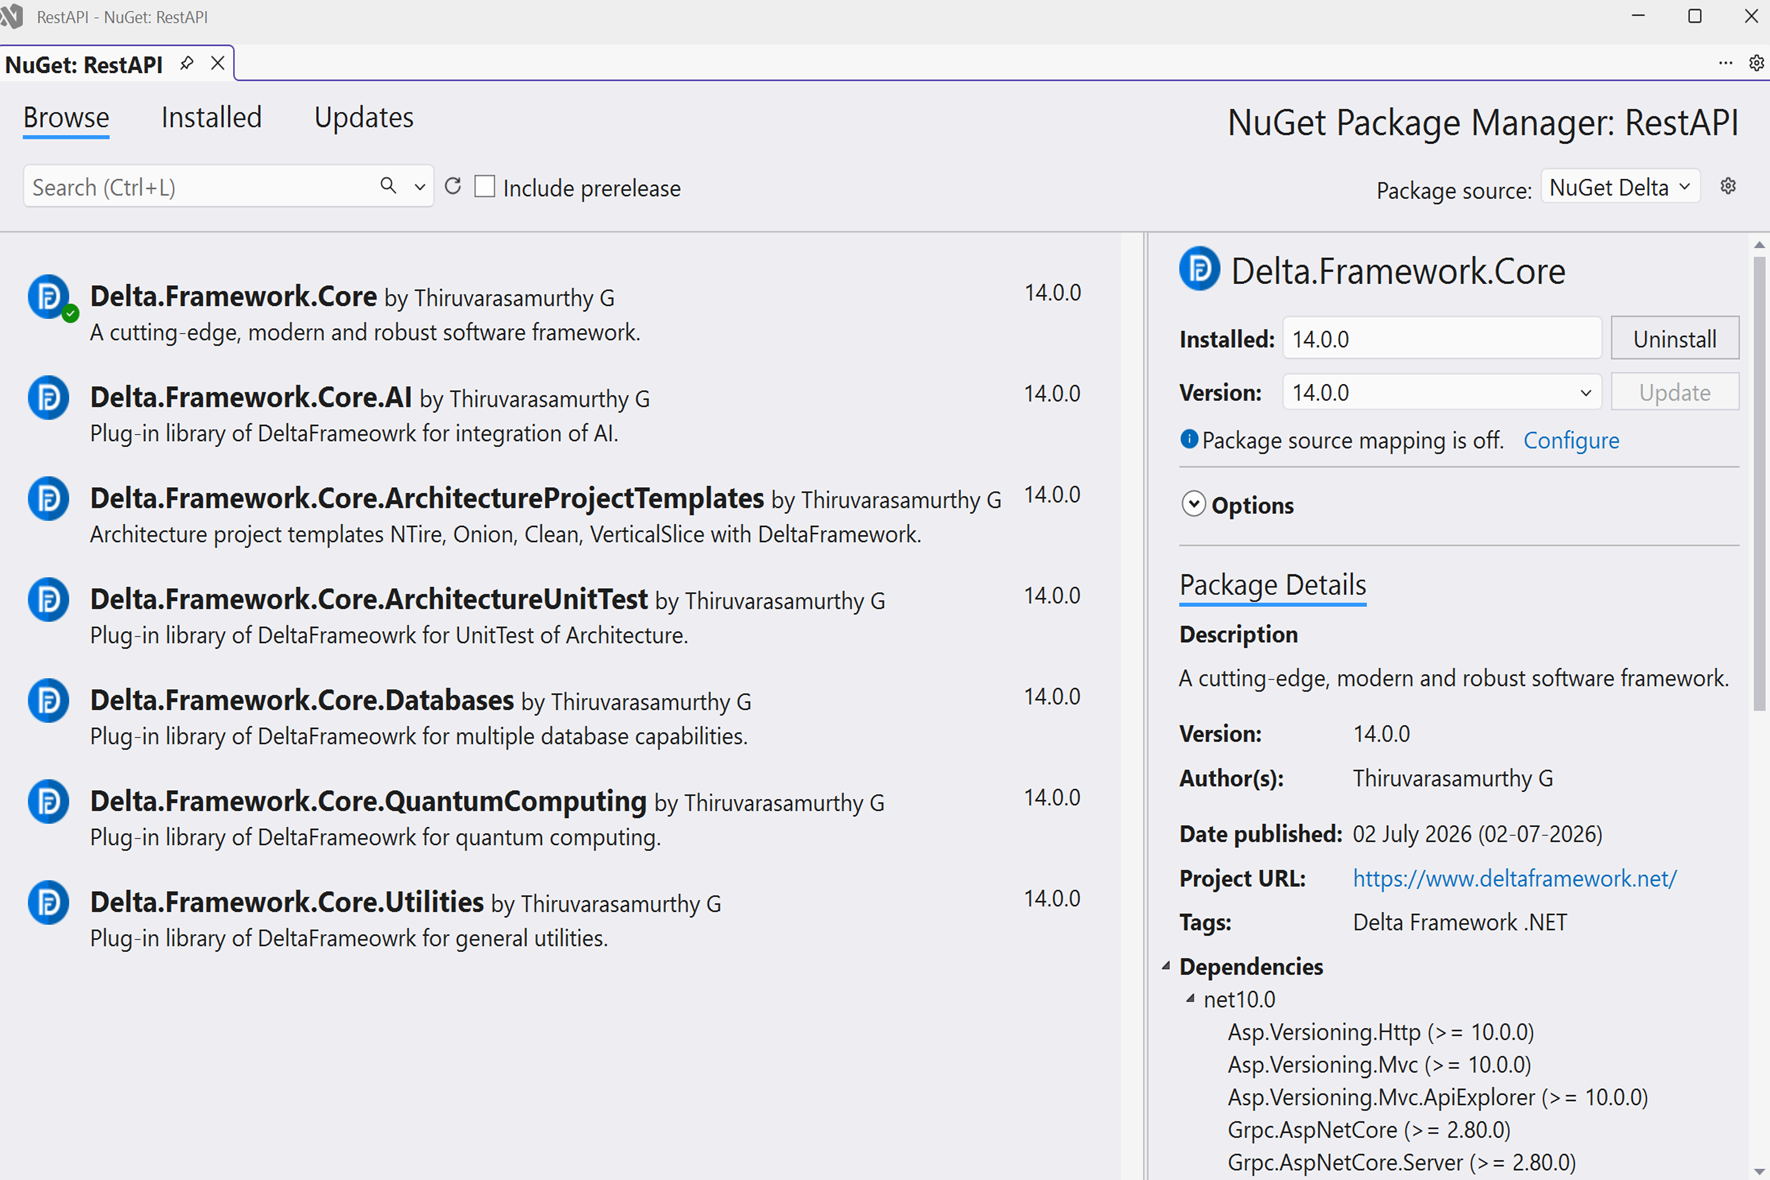The image size is (1770, 1180).
Task: Select Delta.Framework.Core.ArchitectureProjectTemplates package title
Action: pyautogui.click(x=427, y=498)
